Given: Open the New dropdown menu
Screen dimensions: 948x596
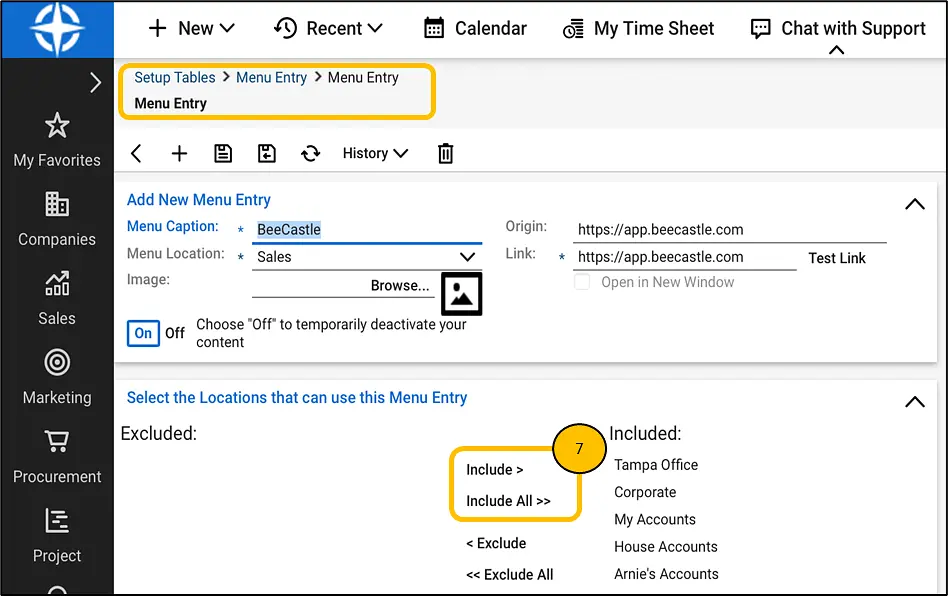Looking at the screenshot, I should click(192, 28).
